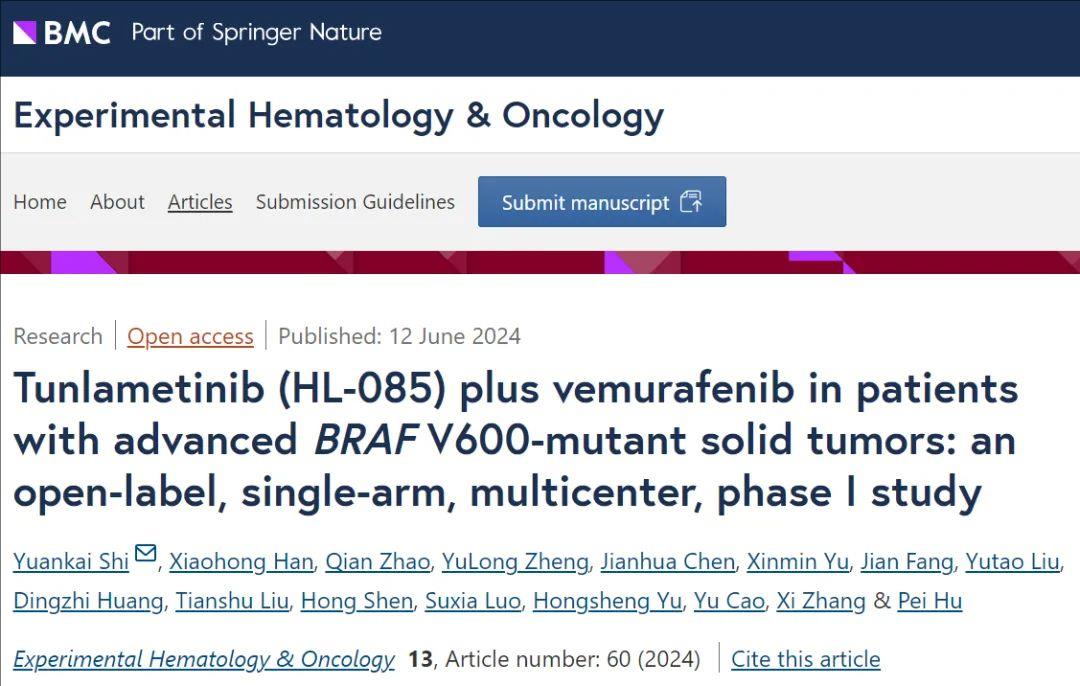The width and height of the screenshot is (1080, 686).
Task: Open author Yuankai Shi's profile link
Action: pyautogui.click(x=71, y=561)
